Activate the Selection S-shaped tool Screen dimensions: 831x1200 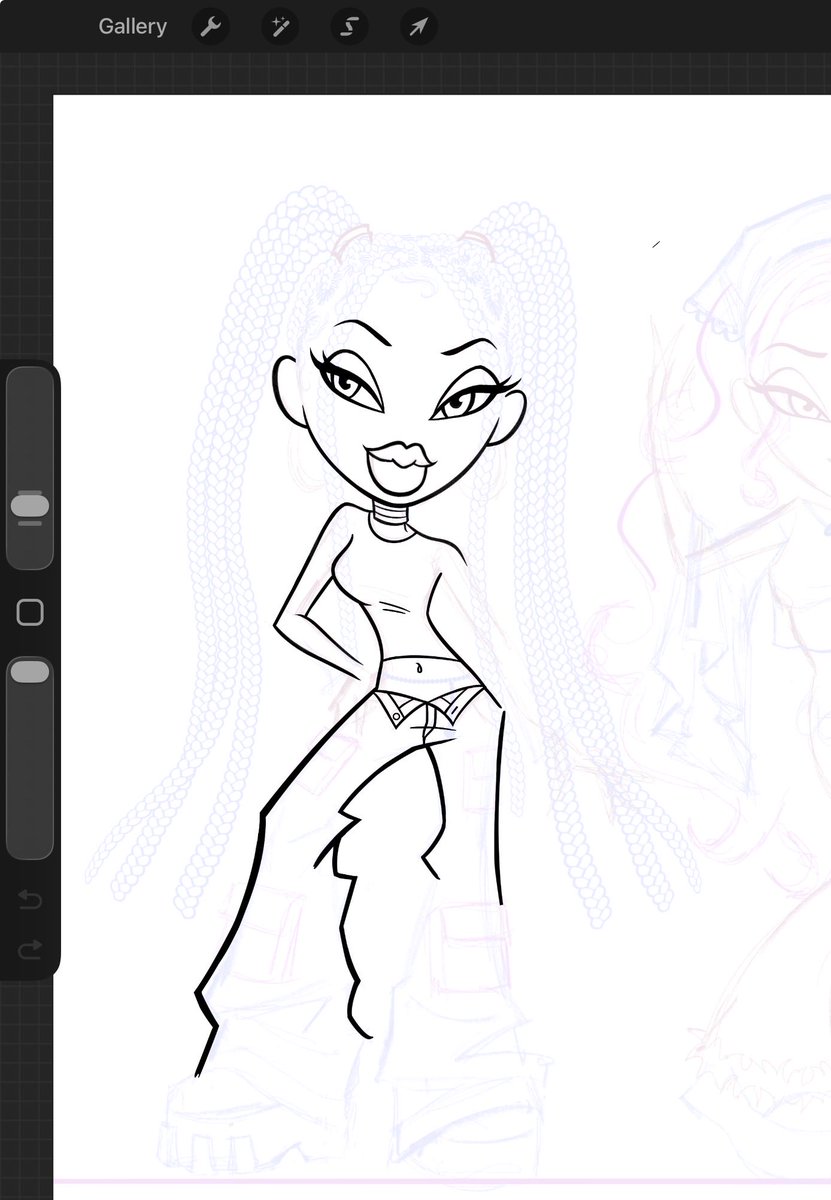pos(349,26)
